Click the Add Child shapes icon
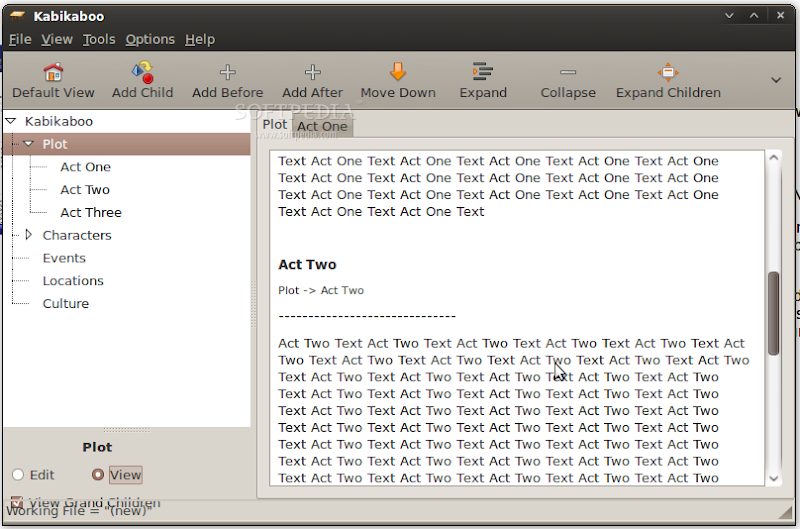The image size is (800, 529). [143, 72]
